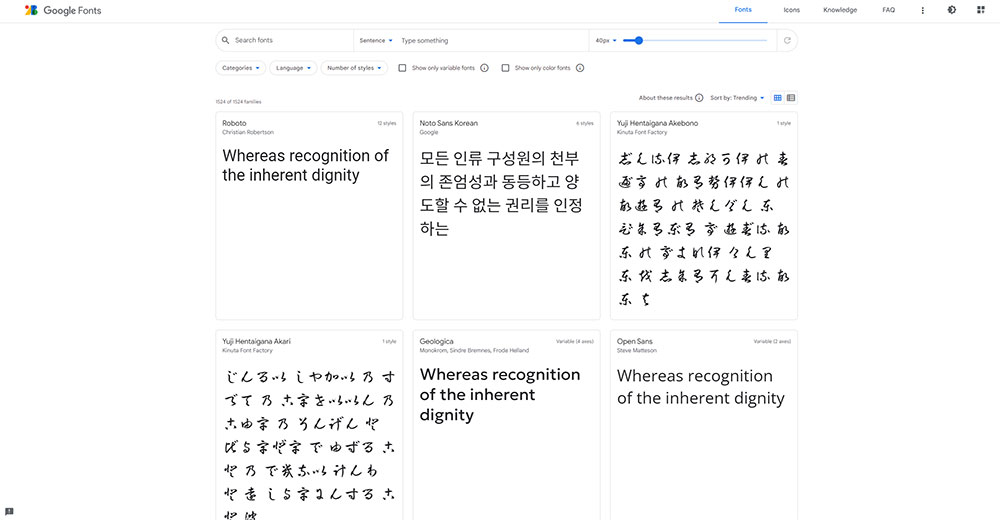Viewport: 1000px width, 520px height.
Task: Open the selected families grid icon
Action: (981, 10)
